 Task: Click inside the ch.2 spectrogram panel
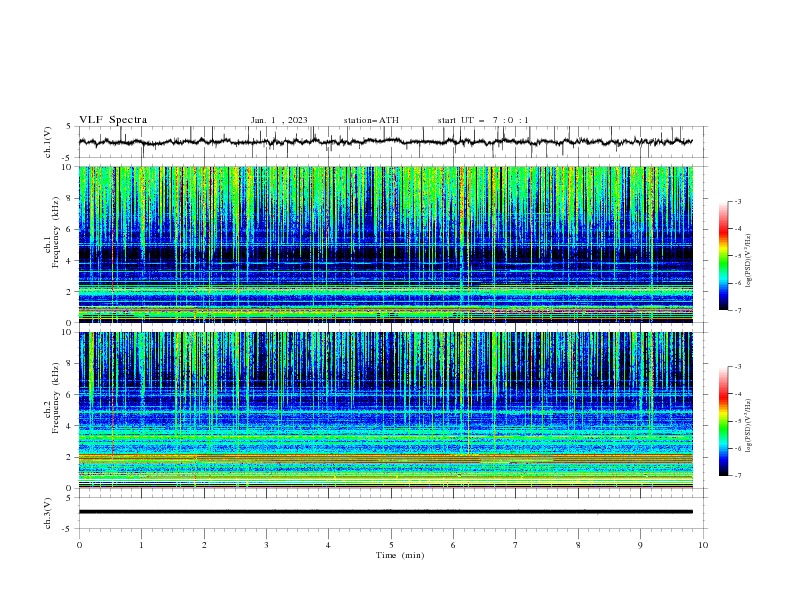point(385,410)
